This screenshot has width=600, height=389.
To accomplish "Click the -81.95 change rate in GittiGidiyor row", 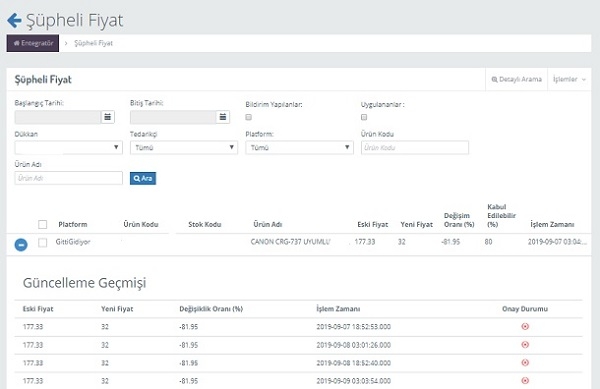I will click(x=450, y=242).
